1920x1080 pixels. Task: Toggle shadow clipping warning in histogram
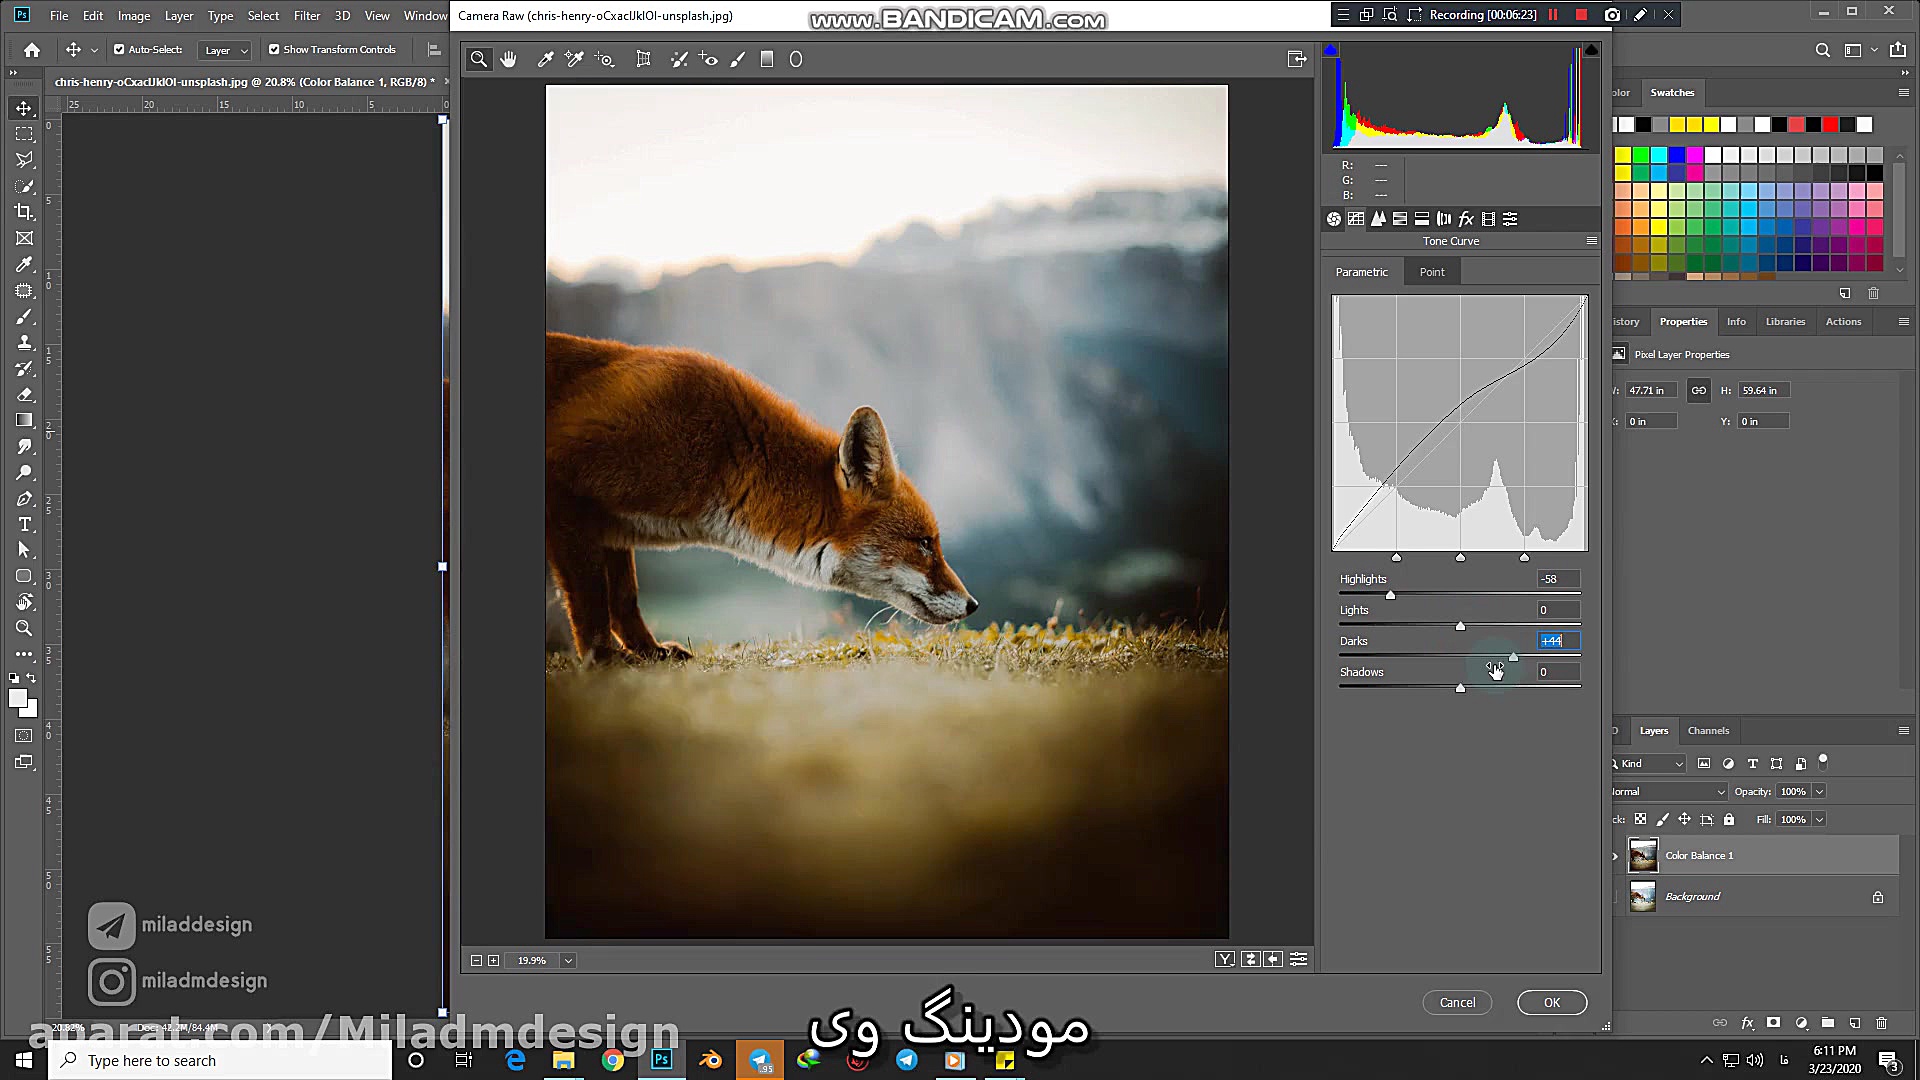1331,49
